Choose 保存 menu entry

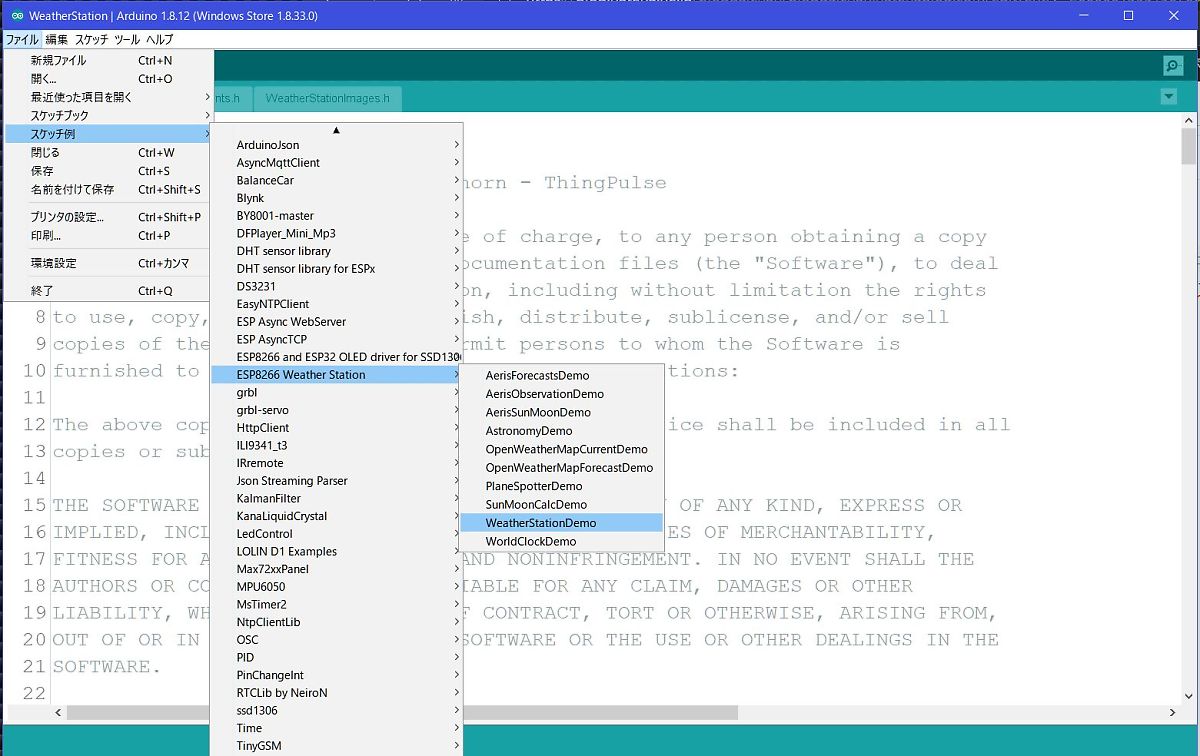[108, 171]
